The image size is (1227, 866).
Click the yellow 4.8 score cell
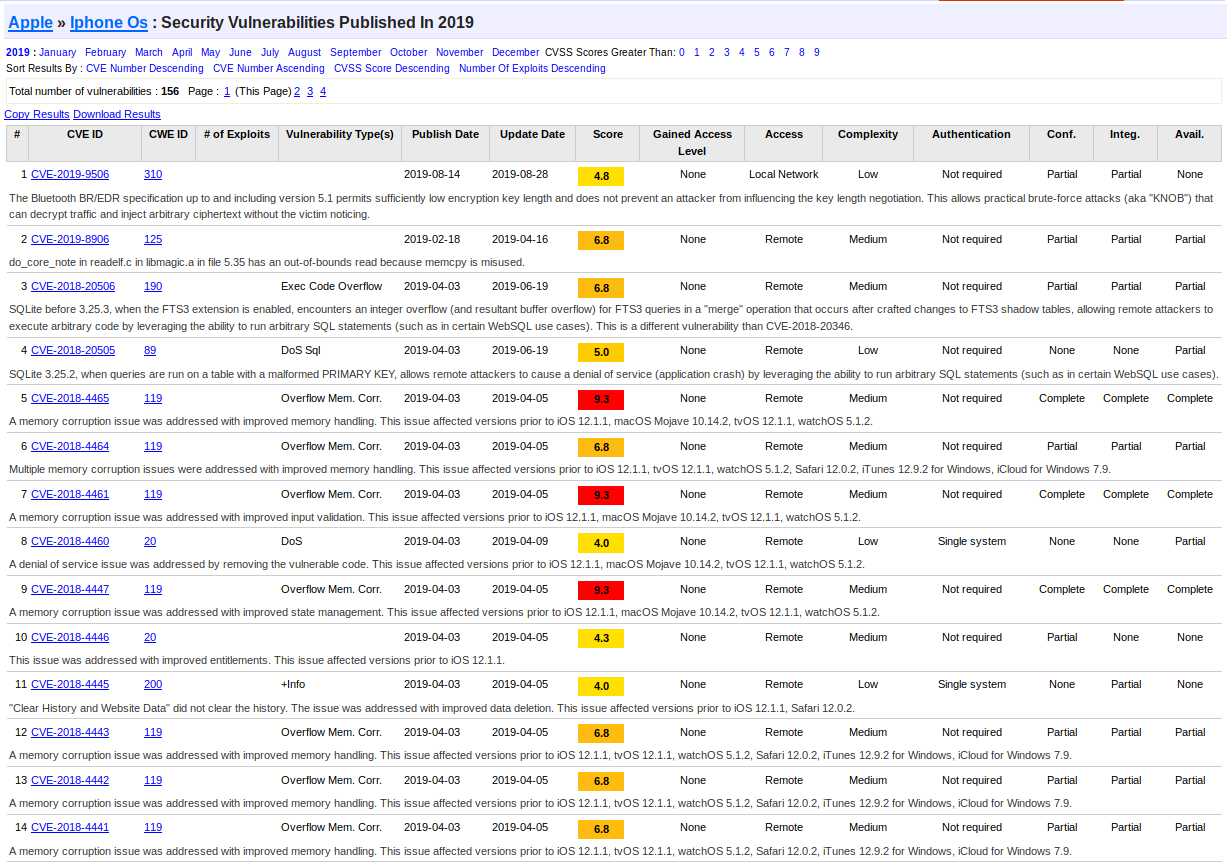pos(601,176)
